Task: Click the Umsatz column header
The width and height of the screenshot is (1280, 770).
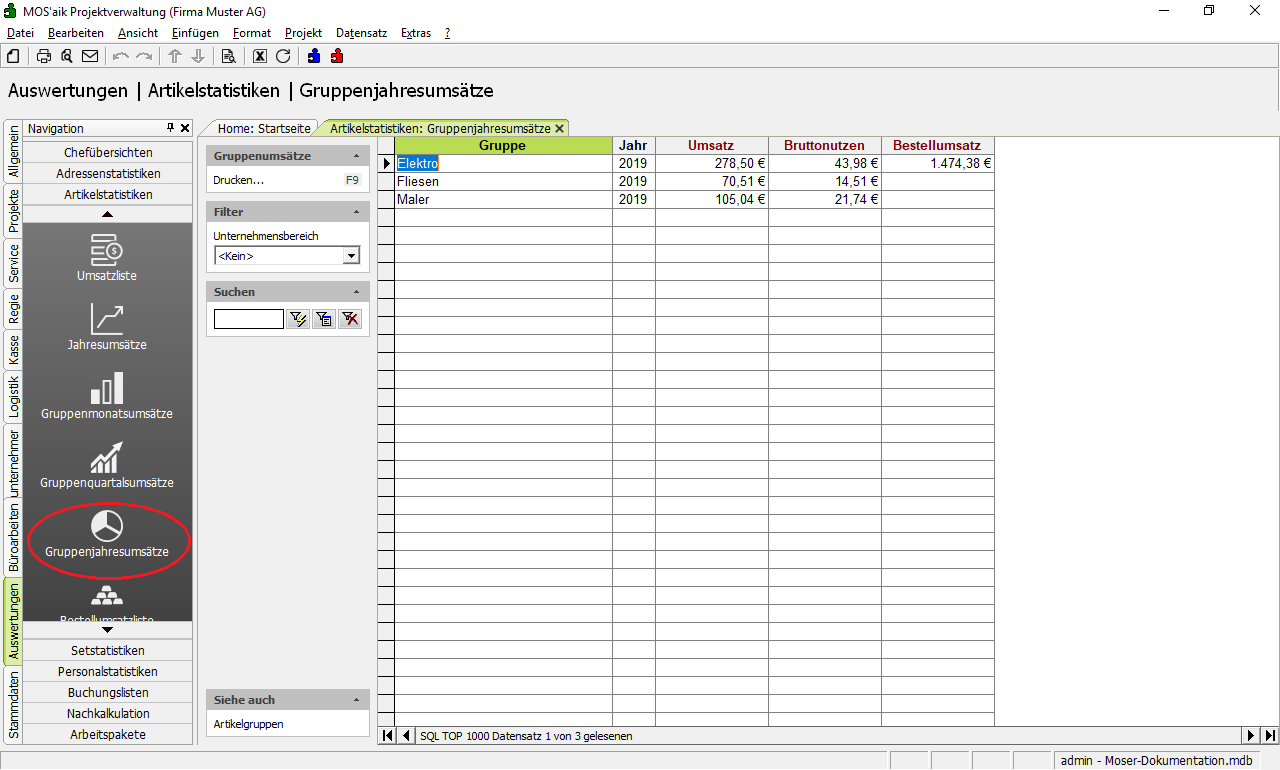Action: tap(711, 146)
